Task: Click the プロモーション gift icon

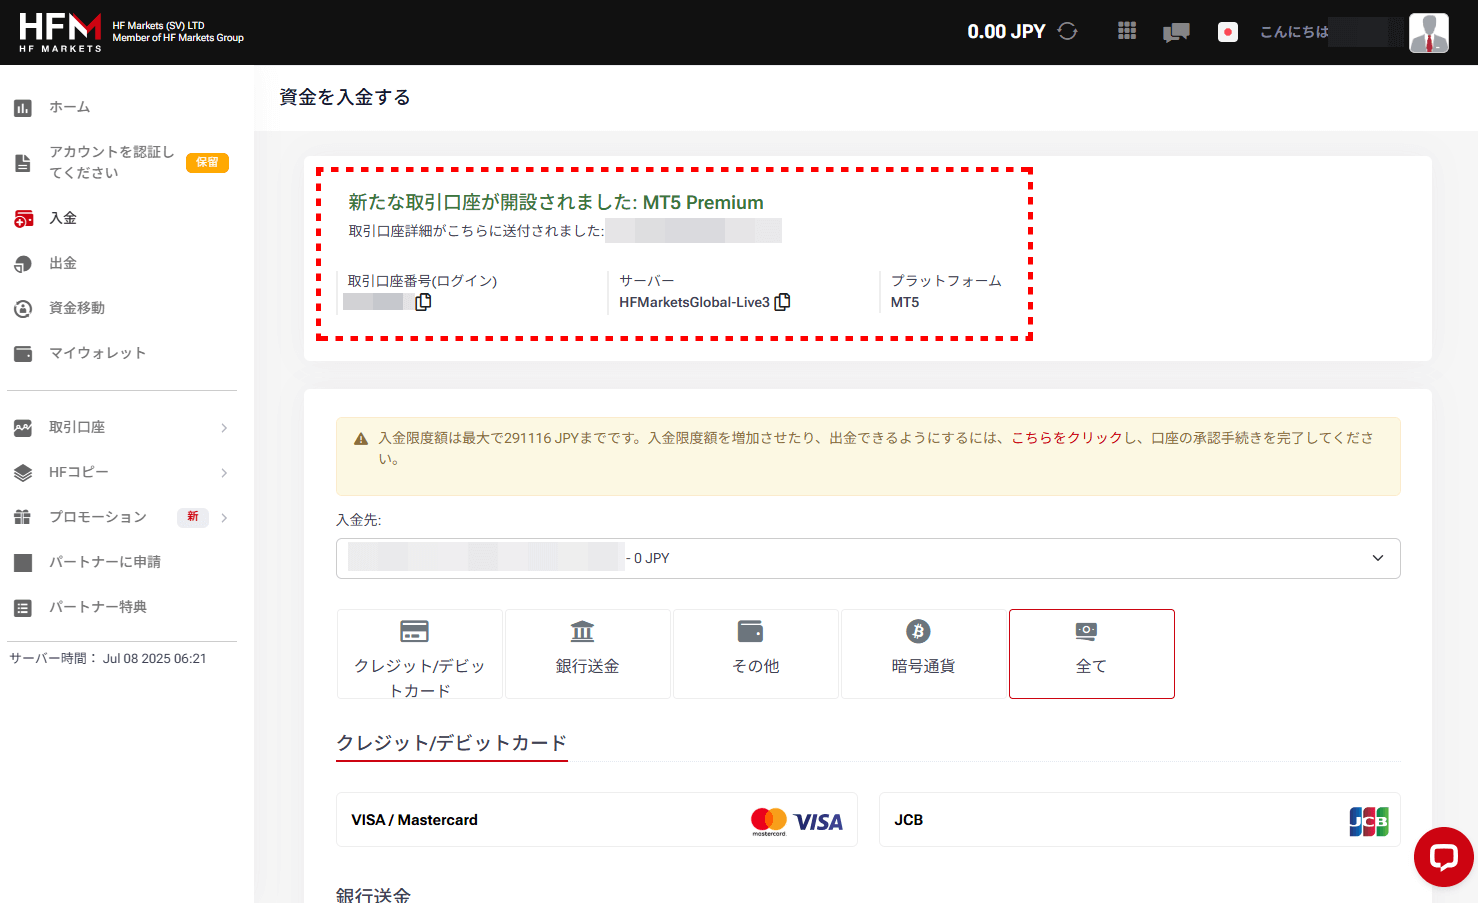Action: click(x=23, y=517)
